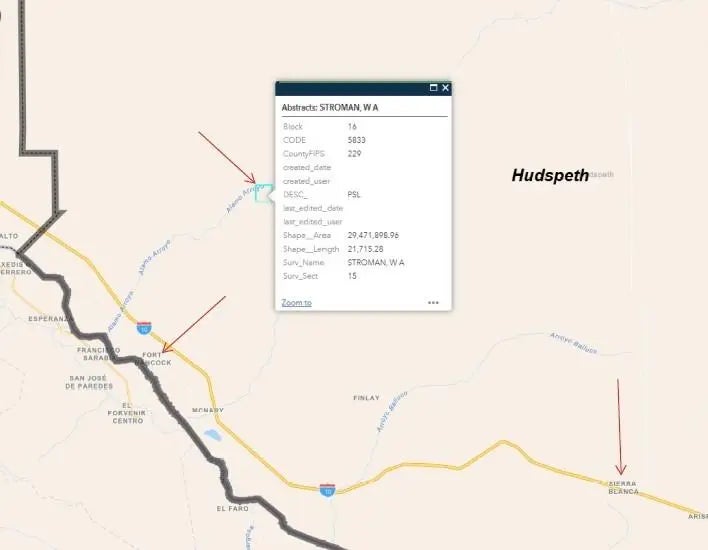Click the popup's dark title bar
The height and width of the screenshot is (550, 708).
pyautogui.click(x=352, y=88)
